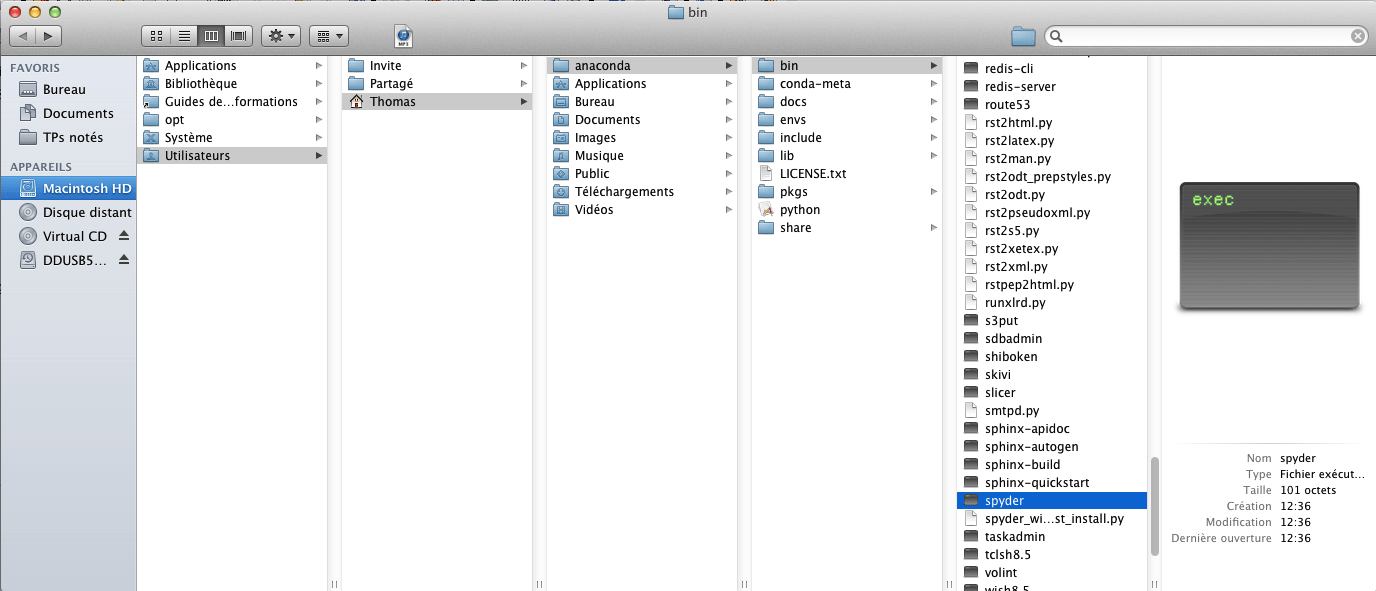Select the Thomas home folder
1376x591 pixels.
[x=437, y=102]
